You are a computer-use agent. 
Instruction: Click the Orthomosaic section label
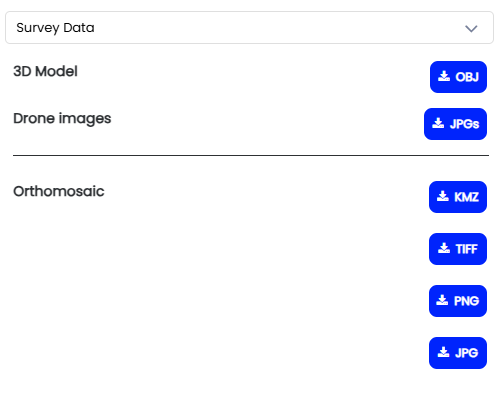[59, 191]
